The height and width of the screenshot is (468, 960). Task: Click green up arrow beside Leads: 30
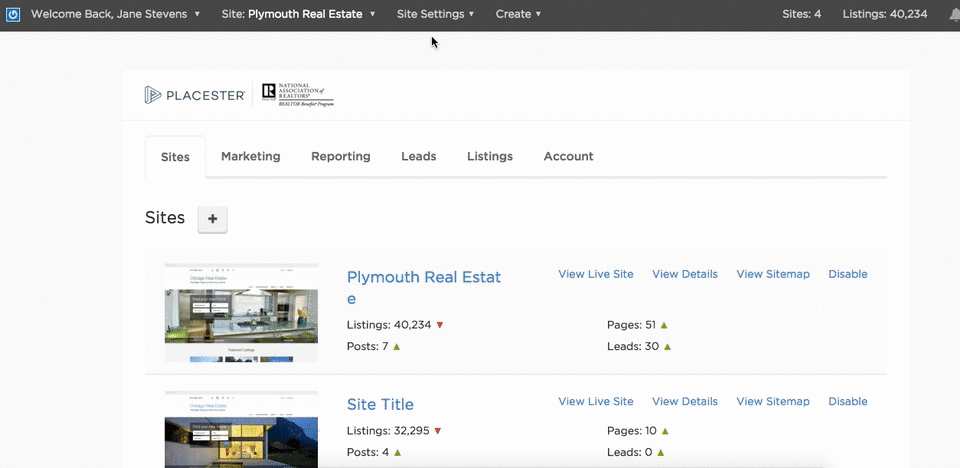point(667,347)
